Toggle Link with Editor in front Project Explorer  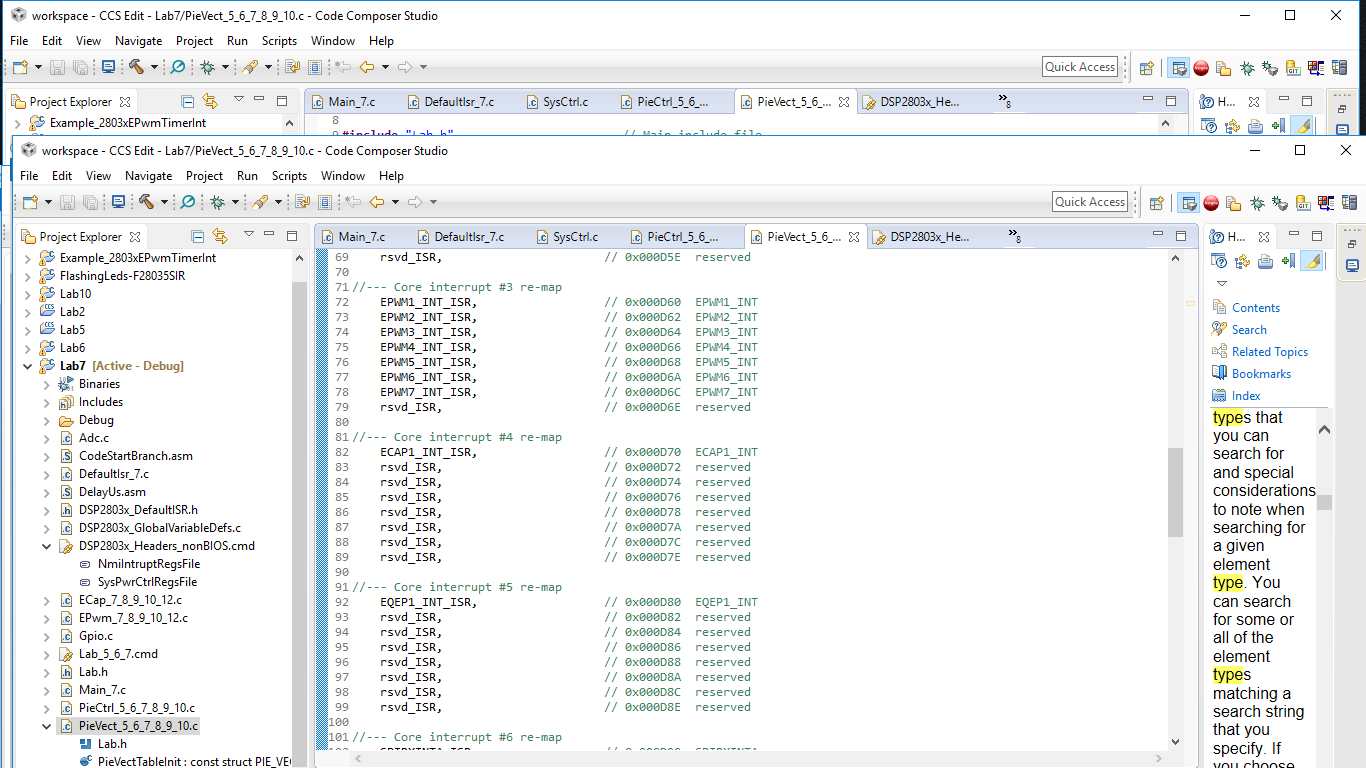pyautogui.click(x=219, y=237)
